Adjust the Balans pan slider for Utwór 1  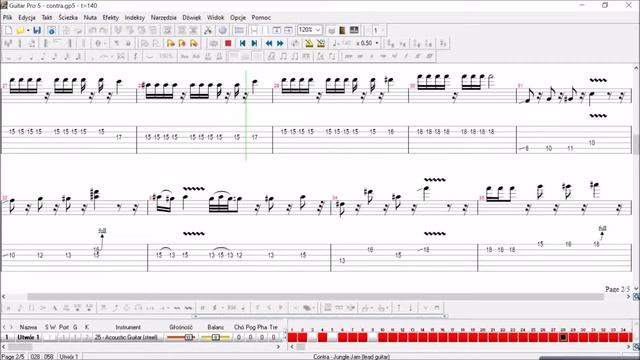tap(216, 338)
